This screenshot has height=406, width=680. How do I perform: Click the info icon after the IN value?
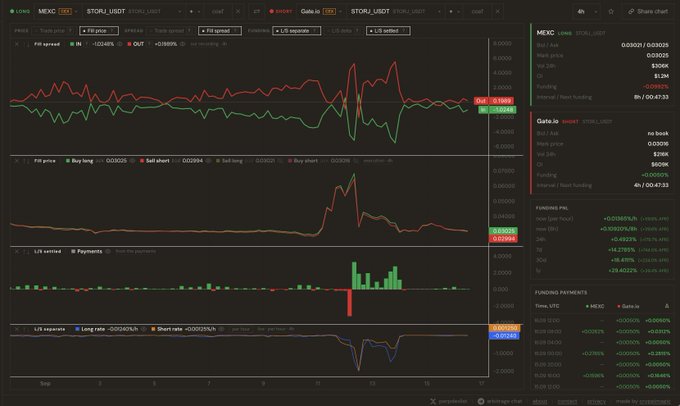119,44
